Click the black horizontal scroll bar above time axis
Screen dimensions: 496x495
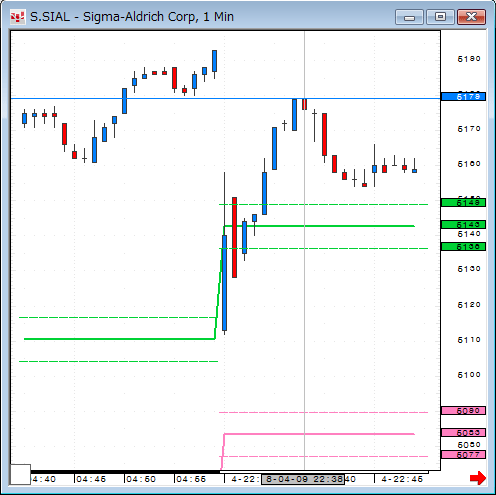[x=125, y=472]
